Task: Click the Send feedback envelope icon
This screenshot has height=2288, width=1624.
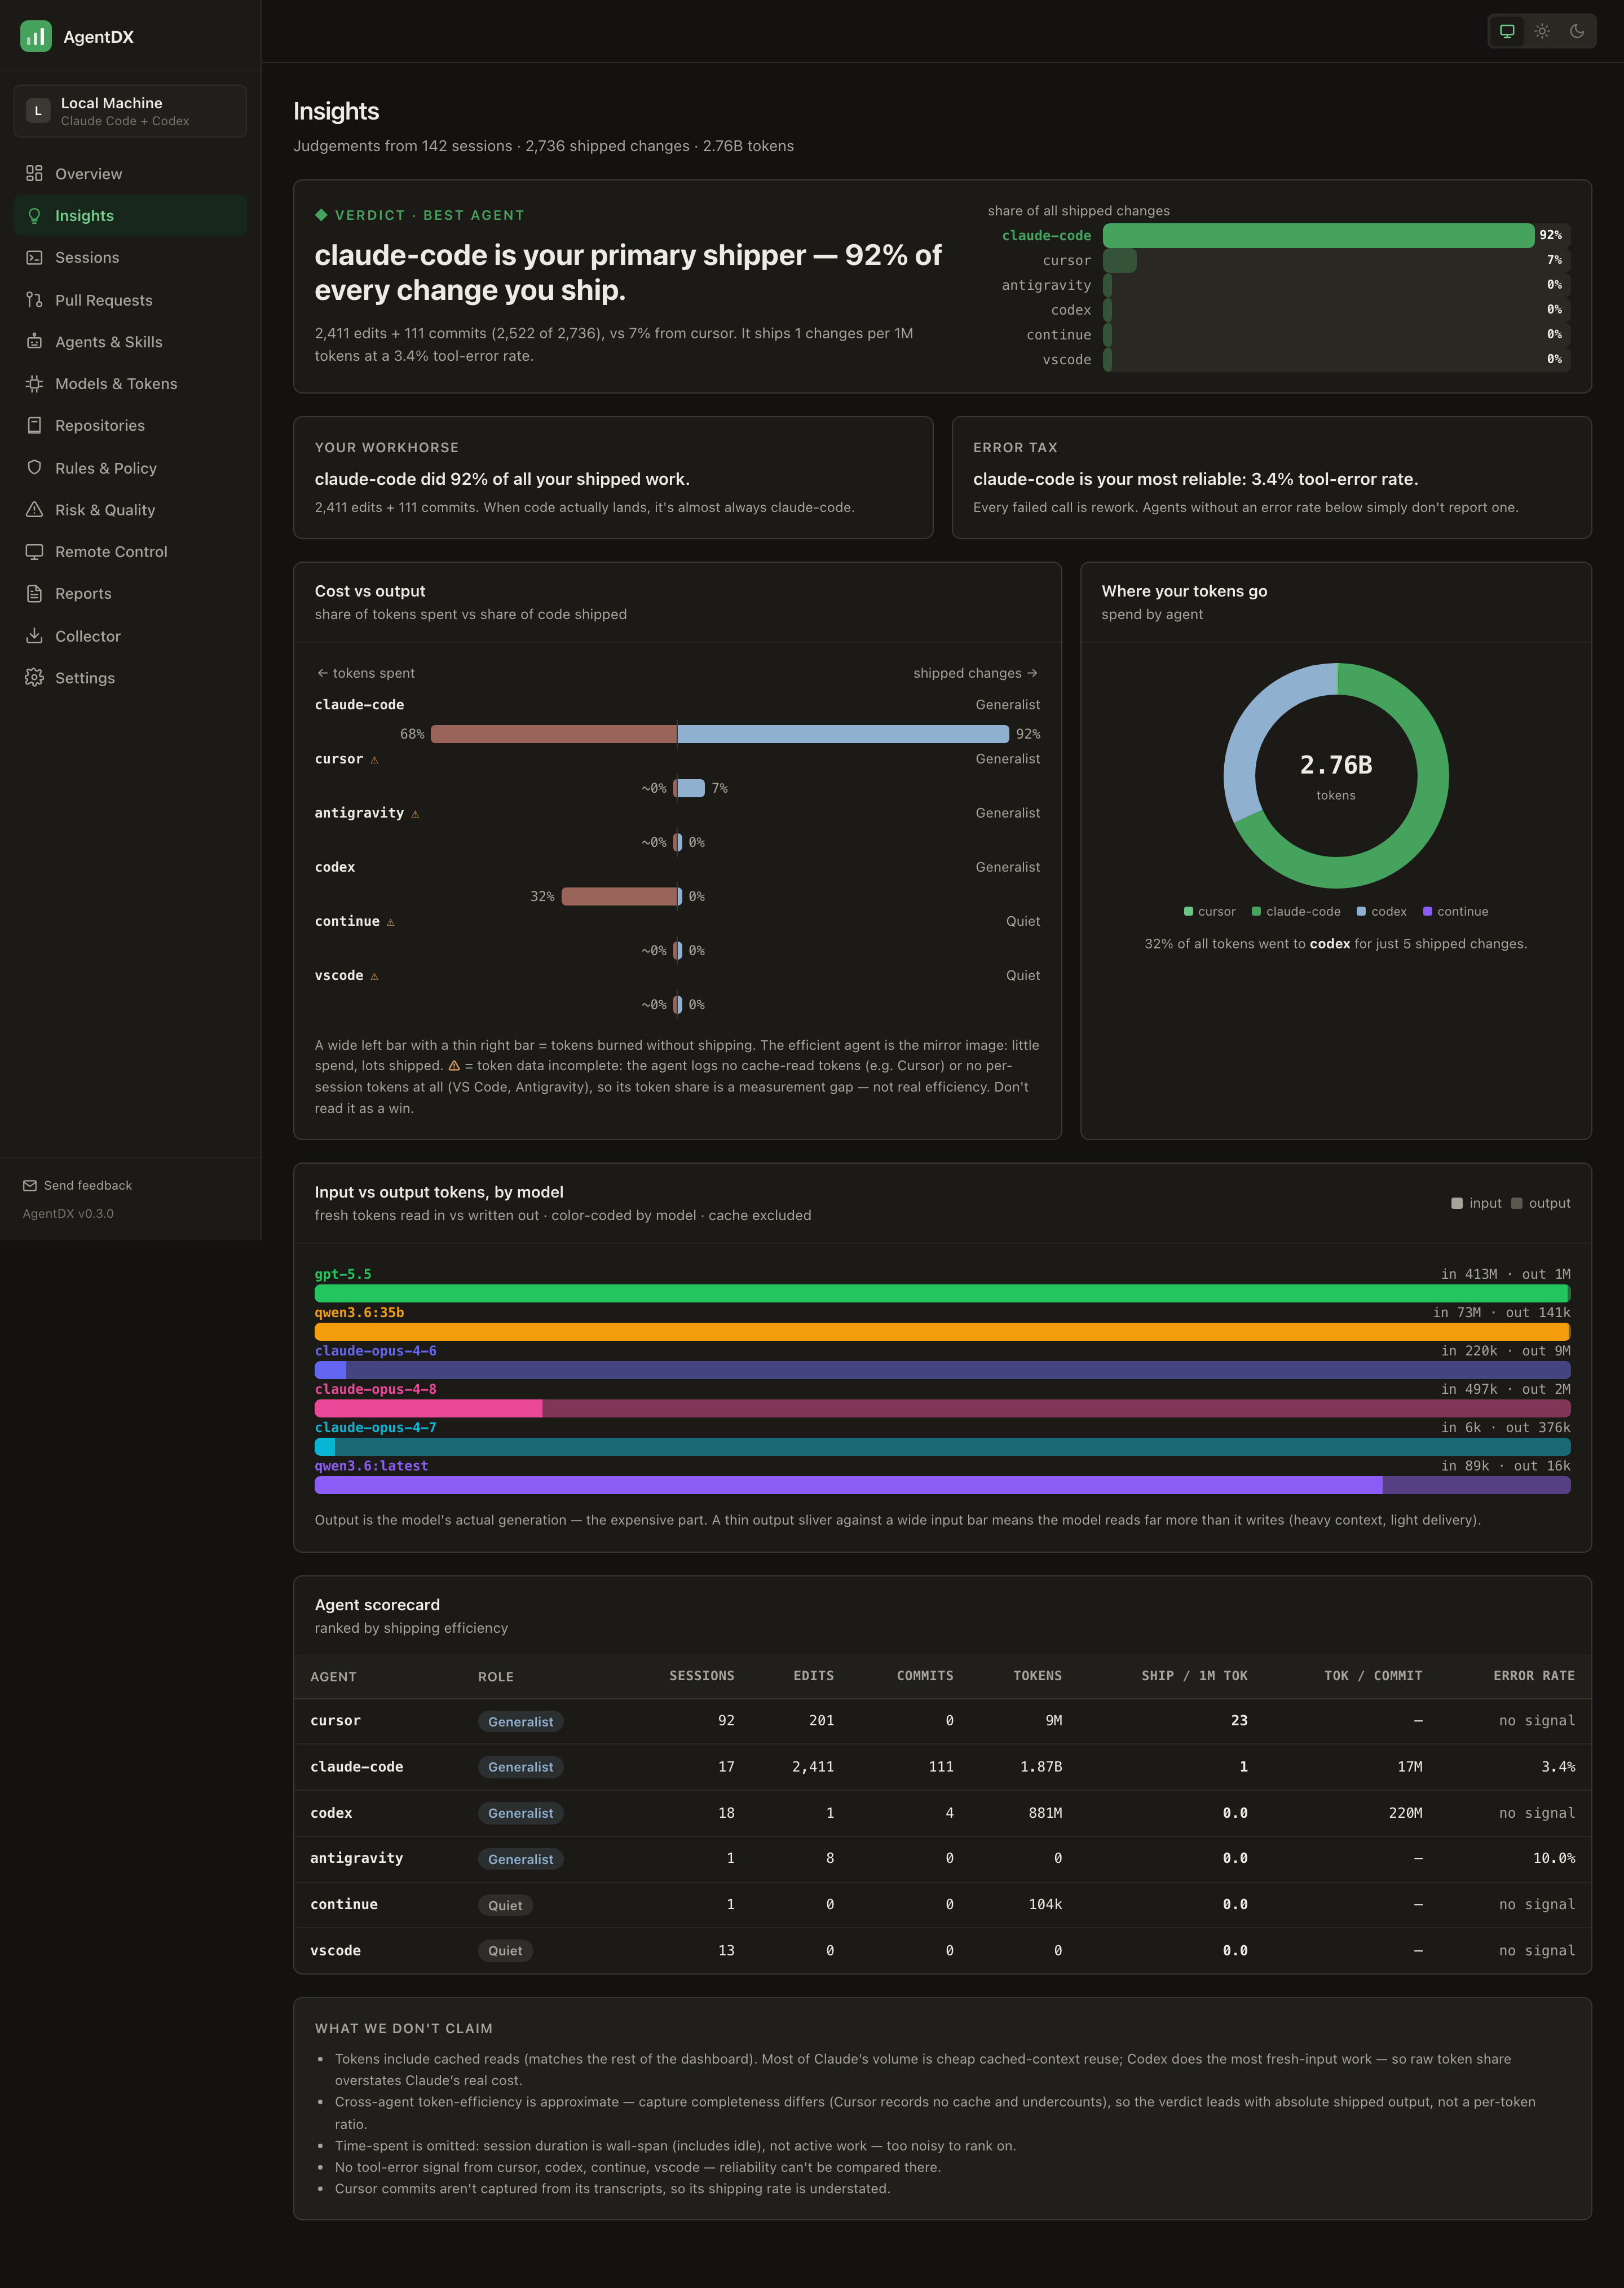Action: click(x=30, y=1185)
